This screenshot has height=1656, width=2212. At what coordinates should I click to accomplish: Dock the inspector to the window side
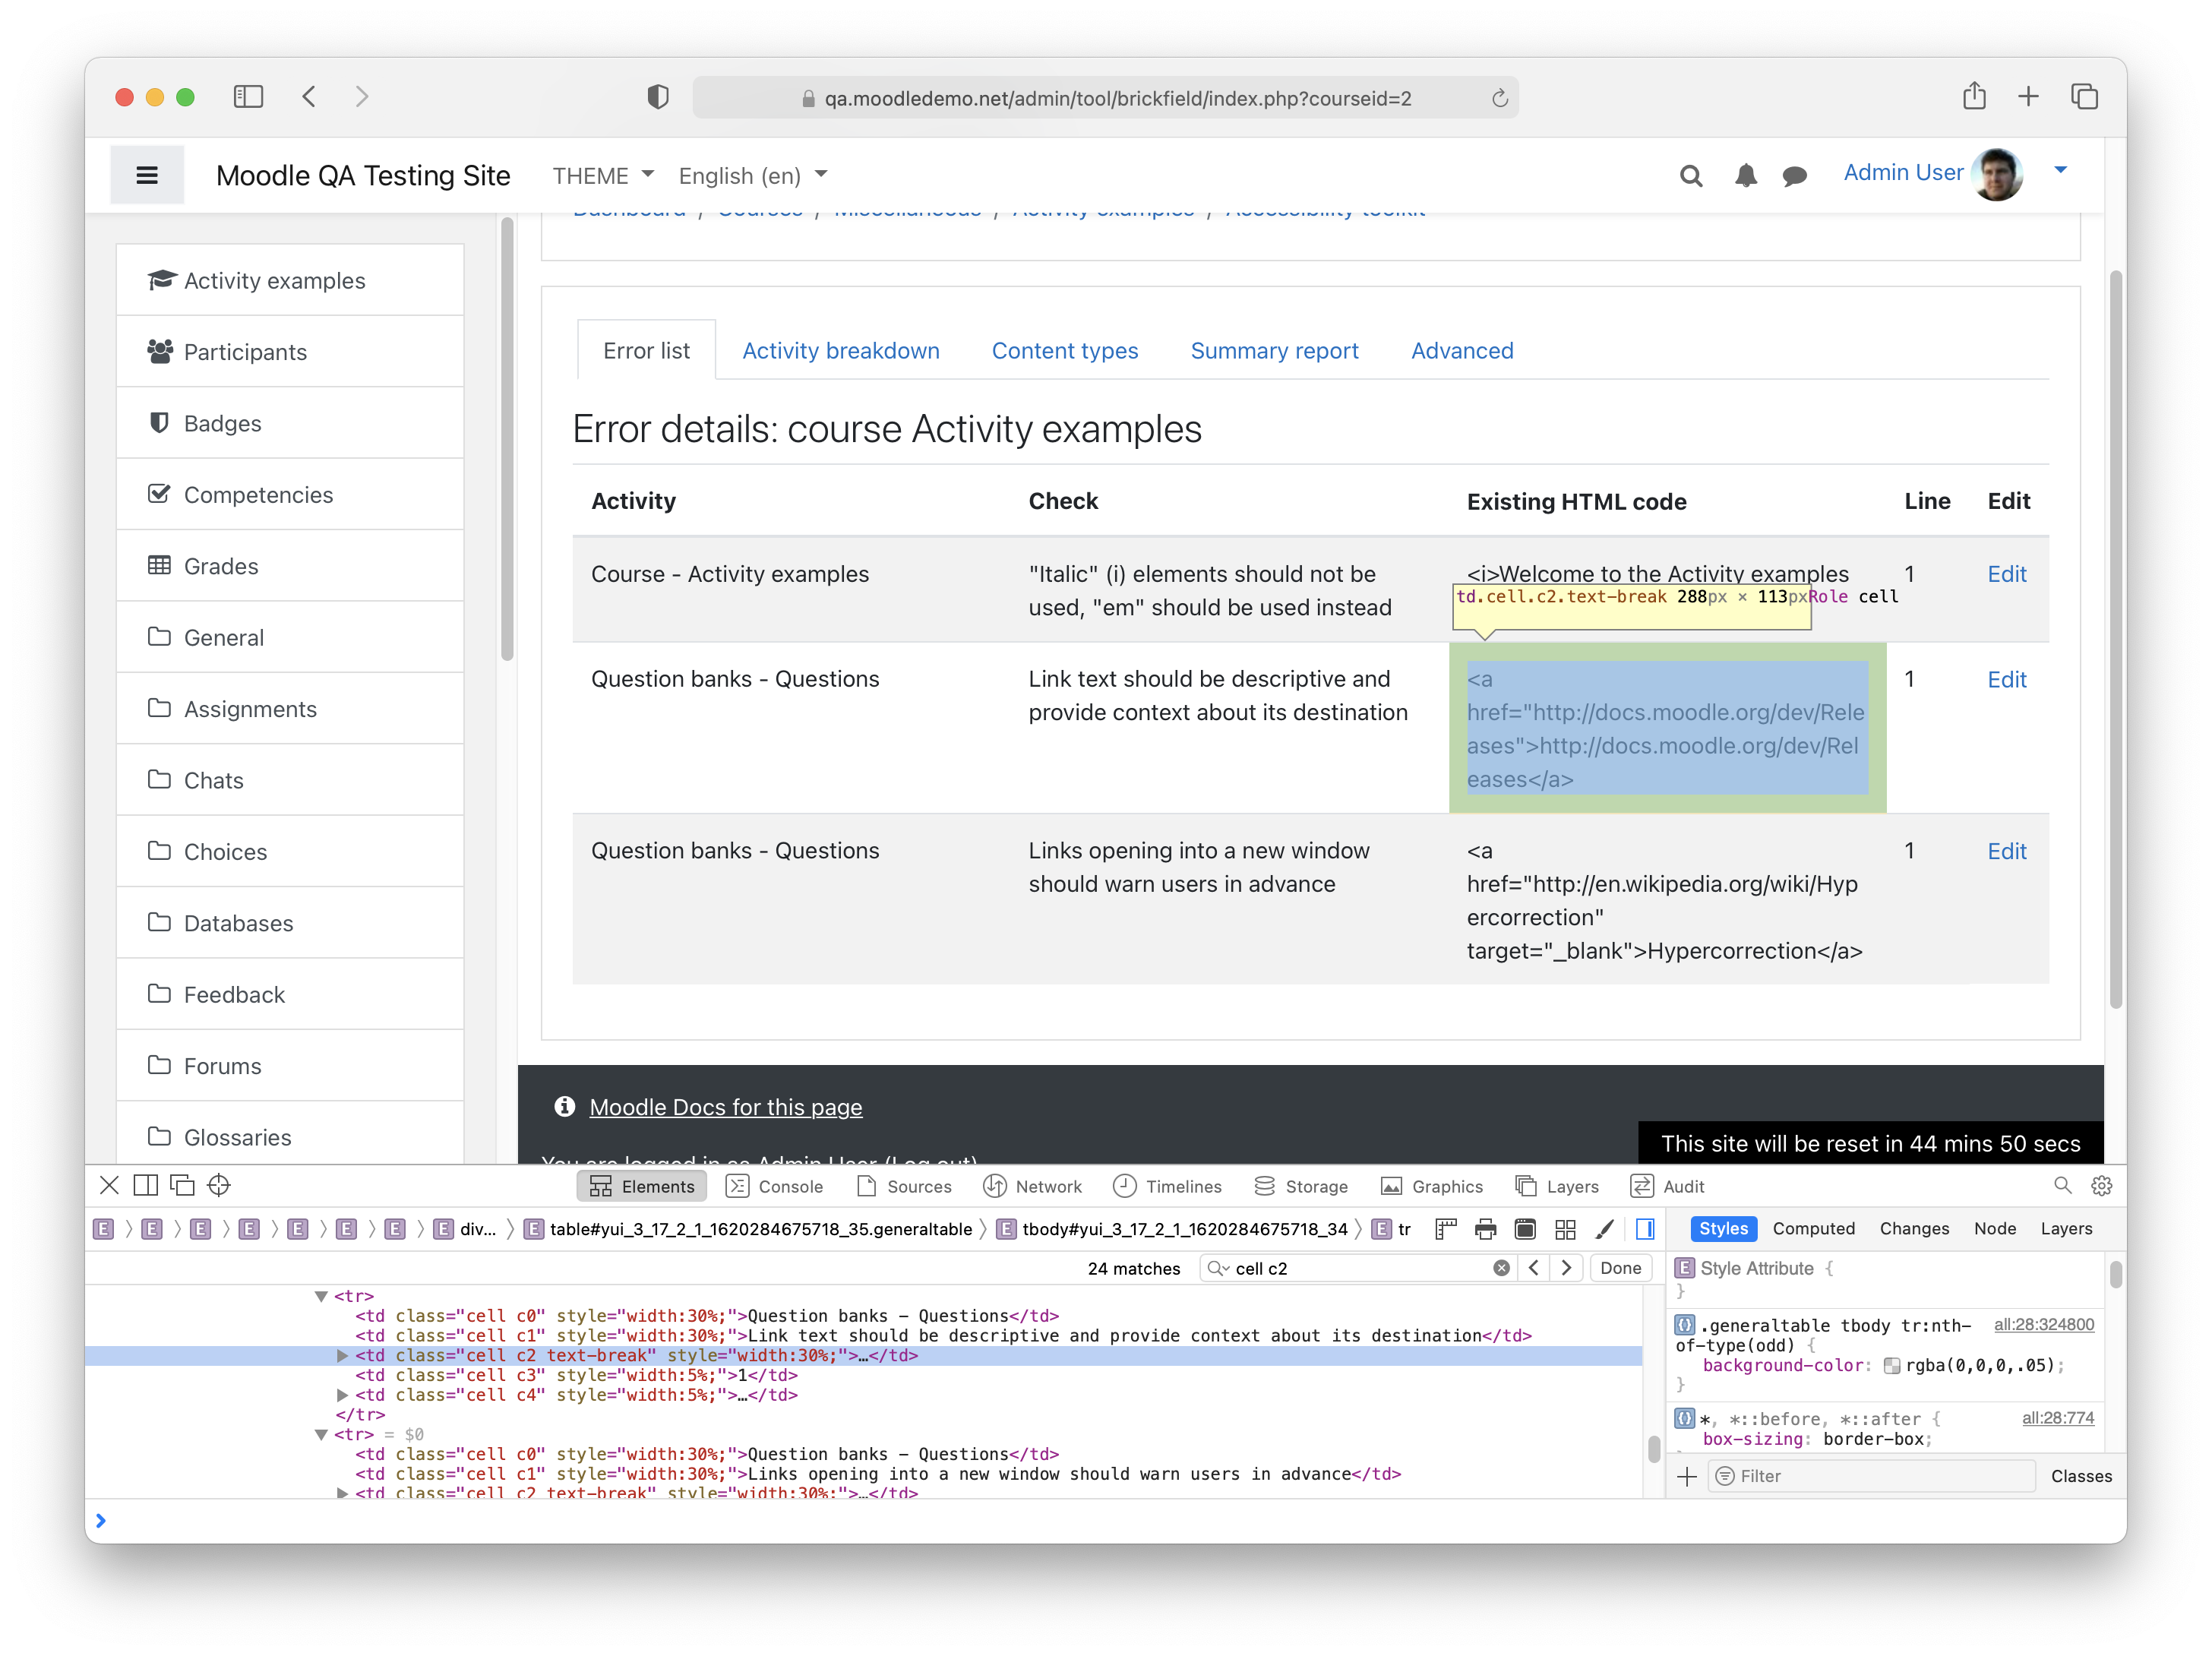tap(146, 1186)
